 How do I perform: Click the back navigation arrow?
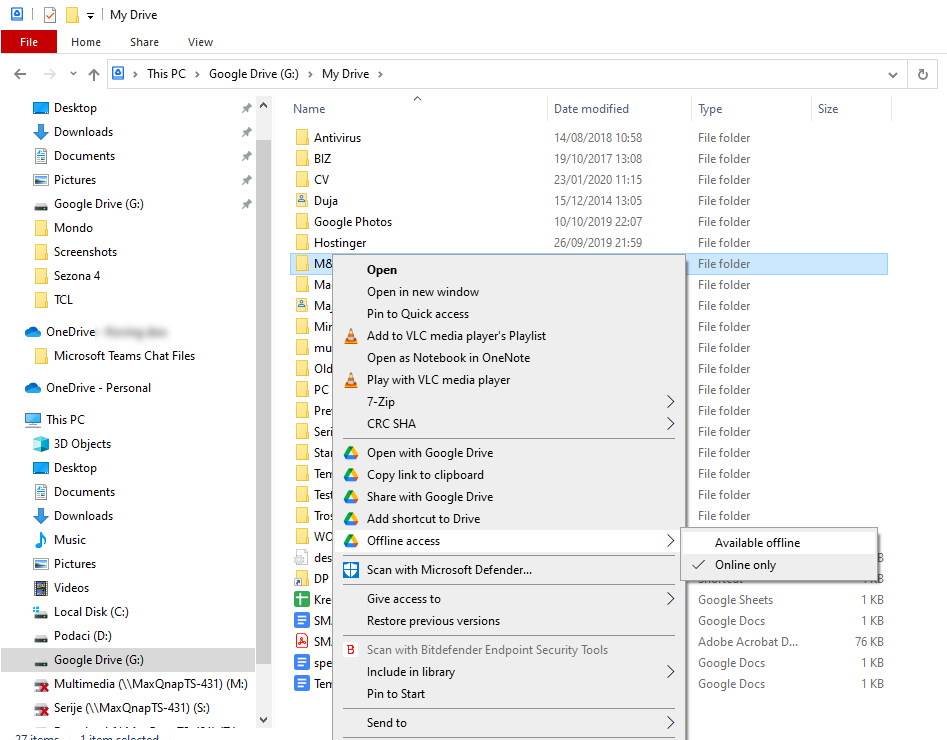click(20, 73)
